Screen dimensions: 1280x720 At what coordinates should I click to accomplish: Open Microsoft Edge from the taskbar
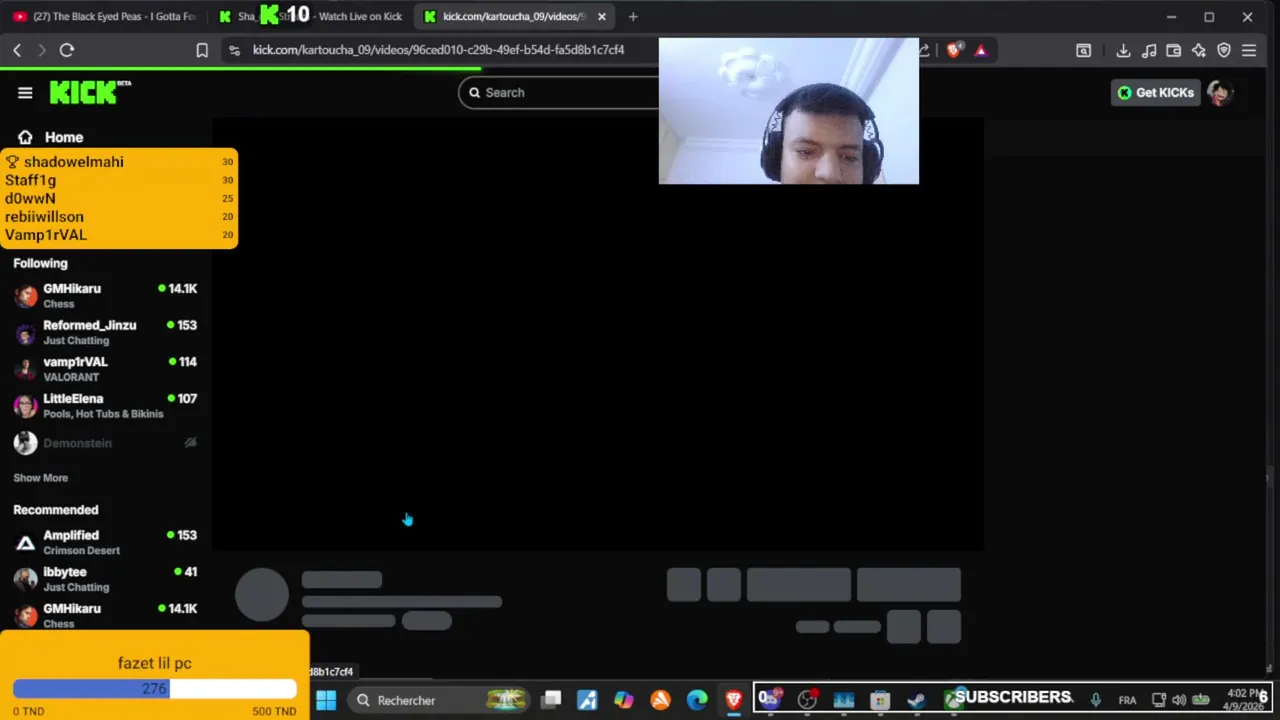697,700
